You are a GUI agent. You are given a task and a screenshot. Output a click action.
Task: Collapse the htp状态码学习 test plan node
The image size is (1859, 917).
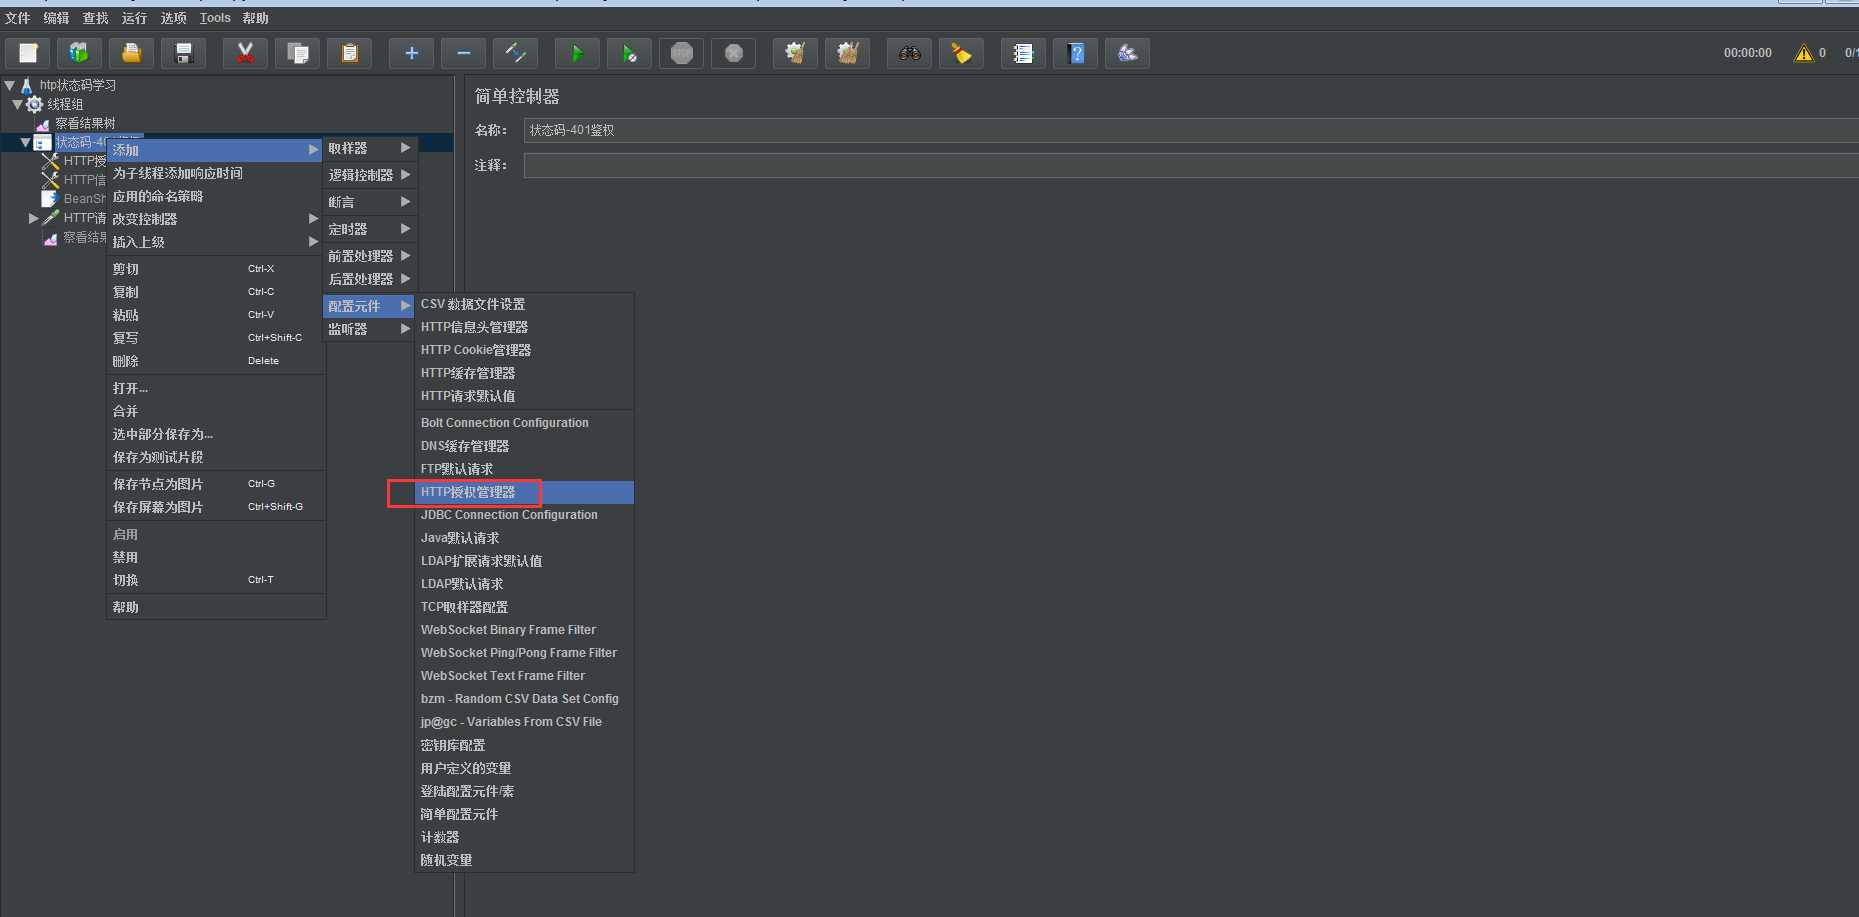pos(10,86)
